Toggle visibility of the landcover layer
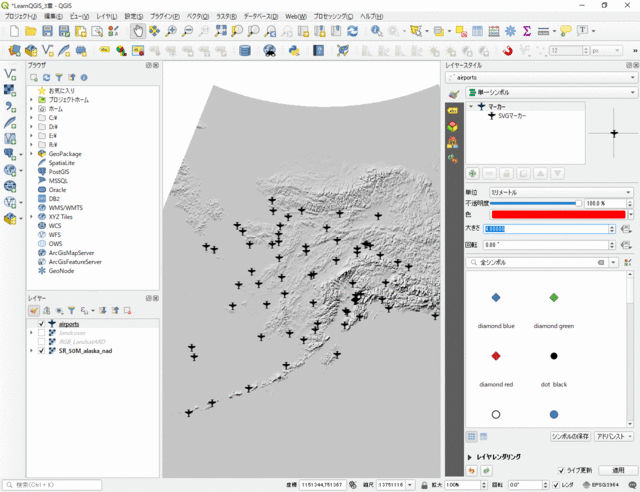 [x=41, y=333]
